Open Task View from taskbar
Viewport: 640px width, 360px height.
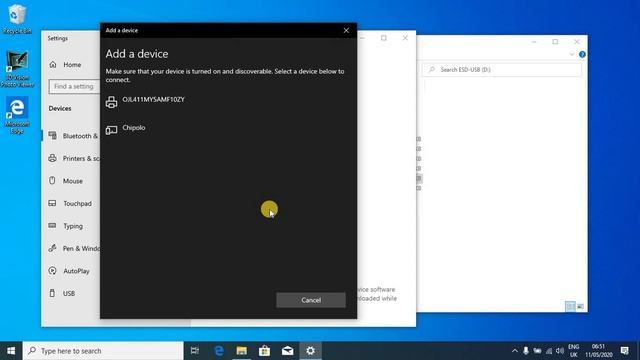pos(195,351)
